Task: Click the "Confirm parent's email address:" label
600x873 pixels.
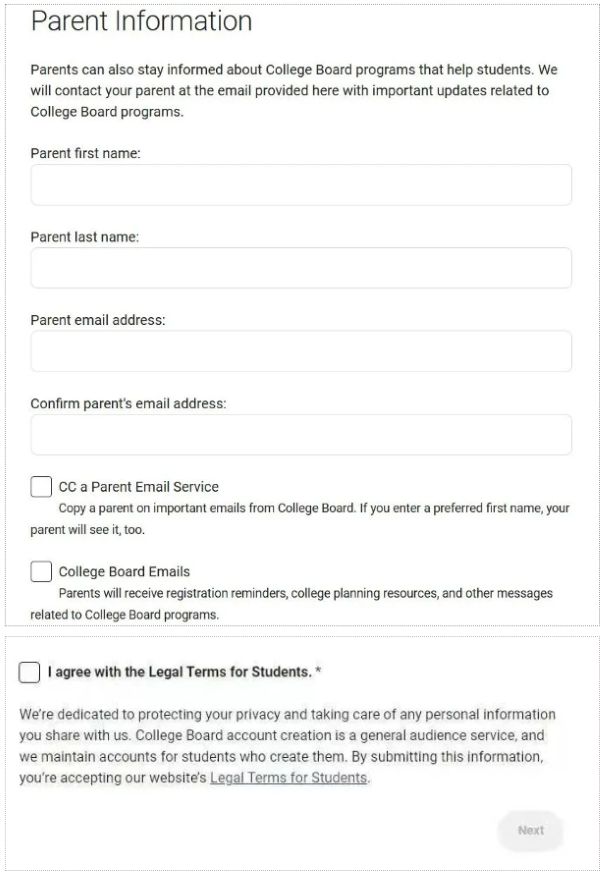Action: pos(128,404)
